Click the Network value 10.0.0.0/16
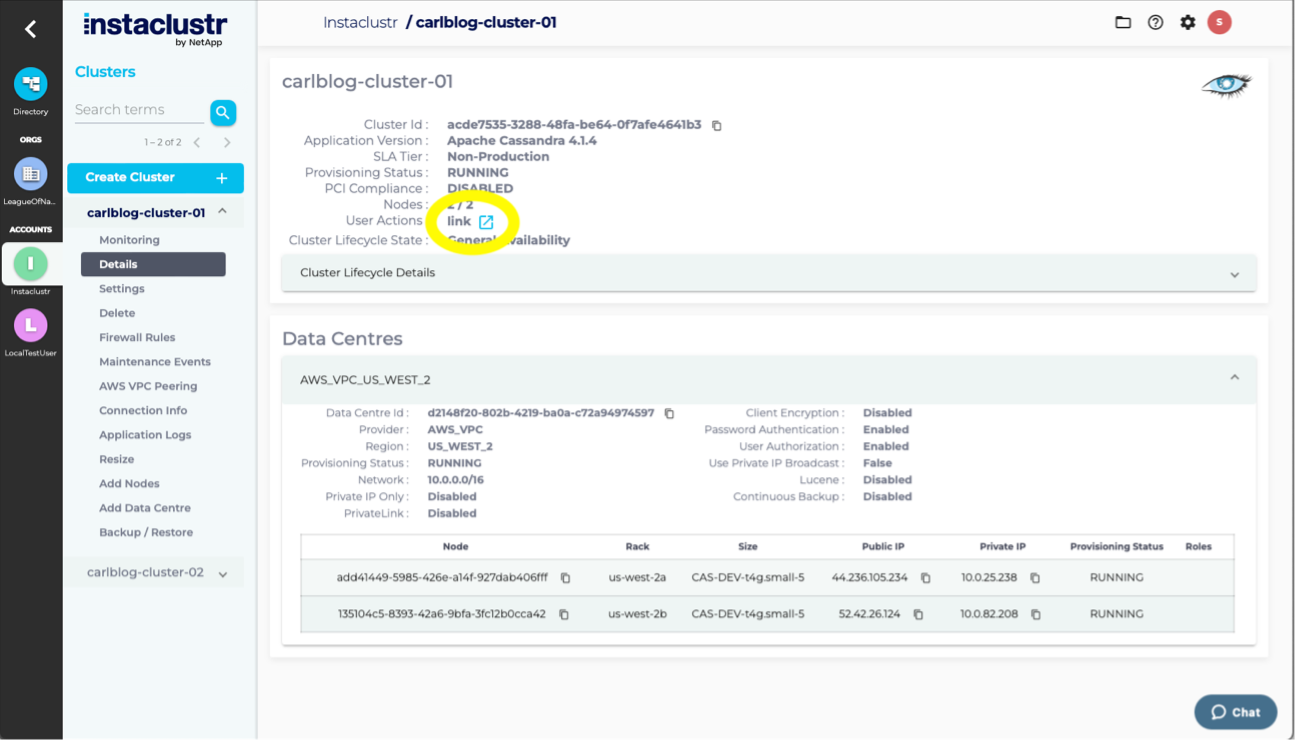Image resolution: width=1298 pixels, height=742 pixels. [456, 480]
